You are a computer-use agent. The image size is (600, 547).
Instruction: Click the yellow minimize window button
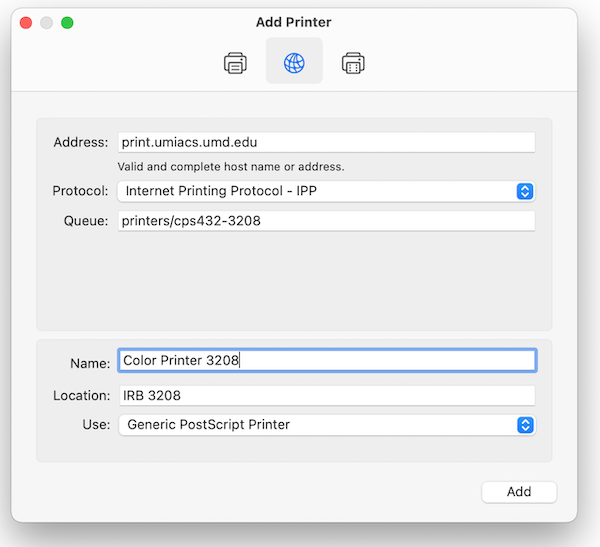point(47,22)
